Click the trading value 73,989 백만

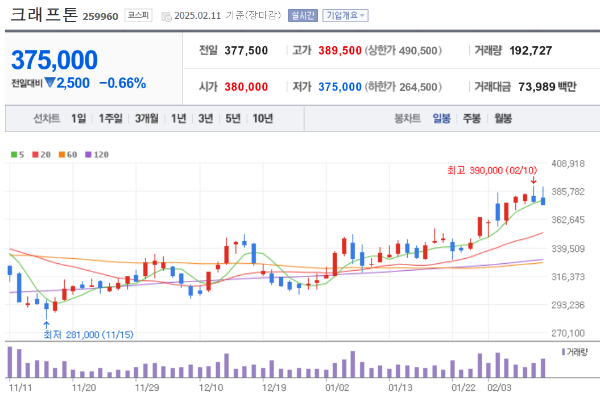pyautogui.click(x=547, y=87)
